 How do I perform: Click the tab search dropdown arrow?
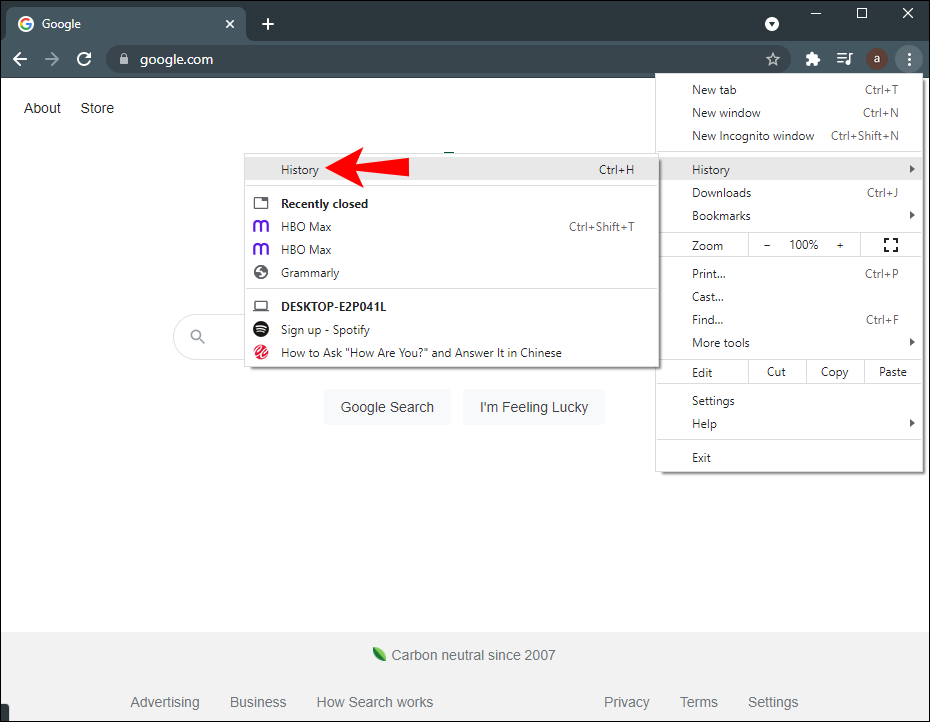(772, 24)
